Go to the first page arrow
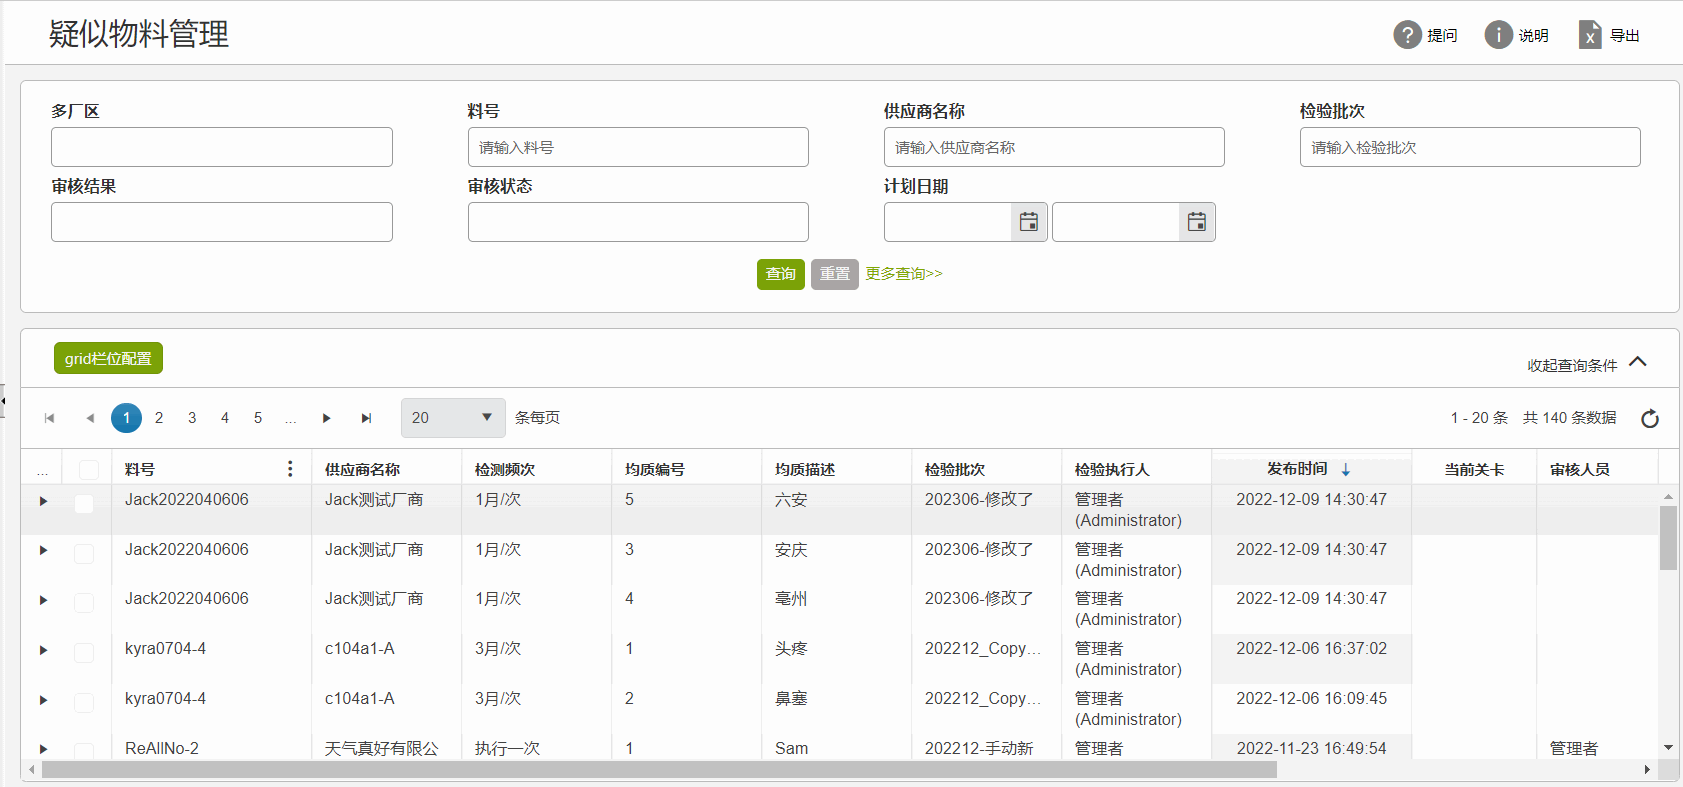1683x787 pixels. pos(49,418)
